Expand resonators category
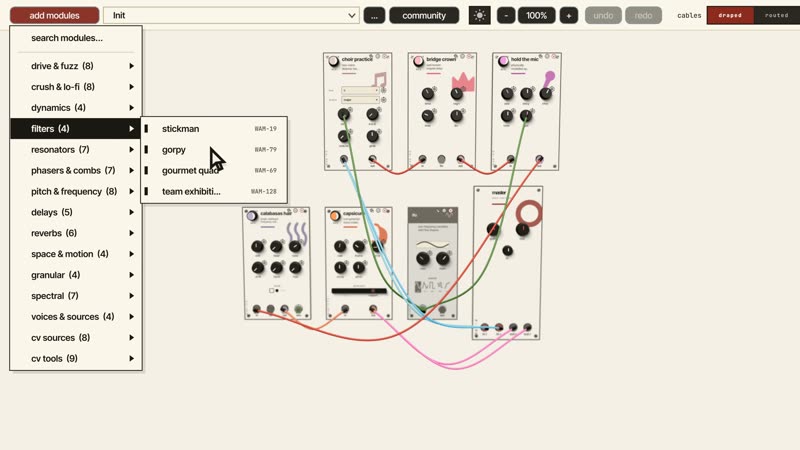Image resolution: width=800 pixels, height=450 pixels. [x=76, y=149]
